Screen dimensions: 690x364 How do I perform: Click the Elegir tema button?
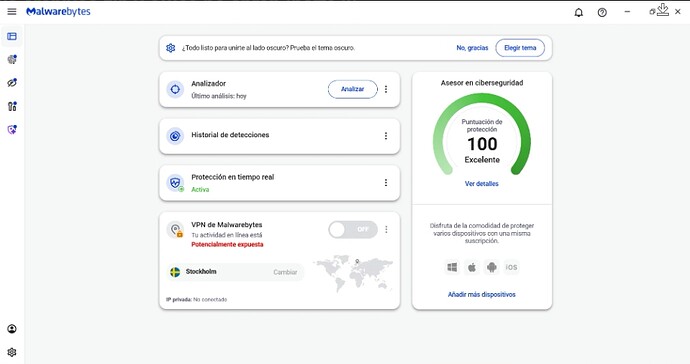520,48
